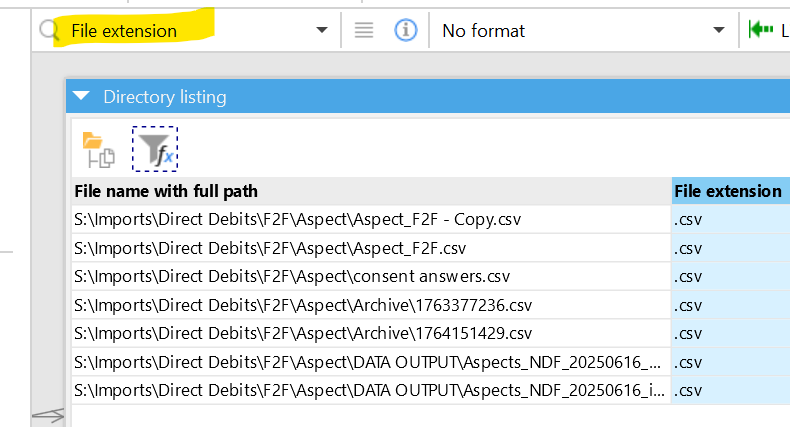Screen dimensions: 790x427
Task: Click the blue info icon
Action: [x=405, y=30]
